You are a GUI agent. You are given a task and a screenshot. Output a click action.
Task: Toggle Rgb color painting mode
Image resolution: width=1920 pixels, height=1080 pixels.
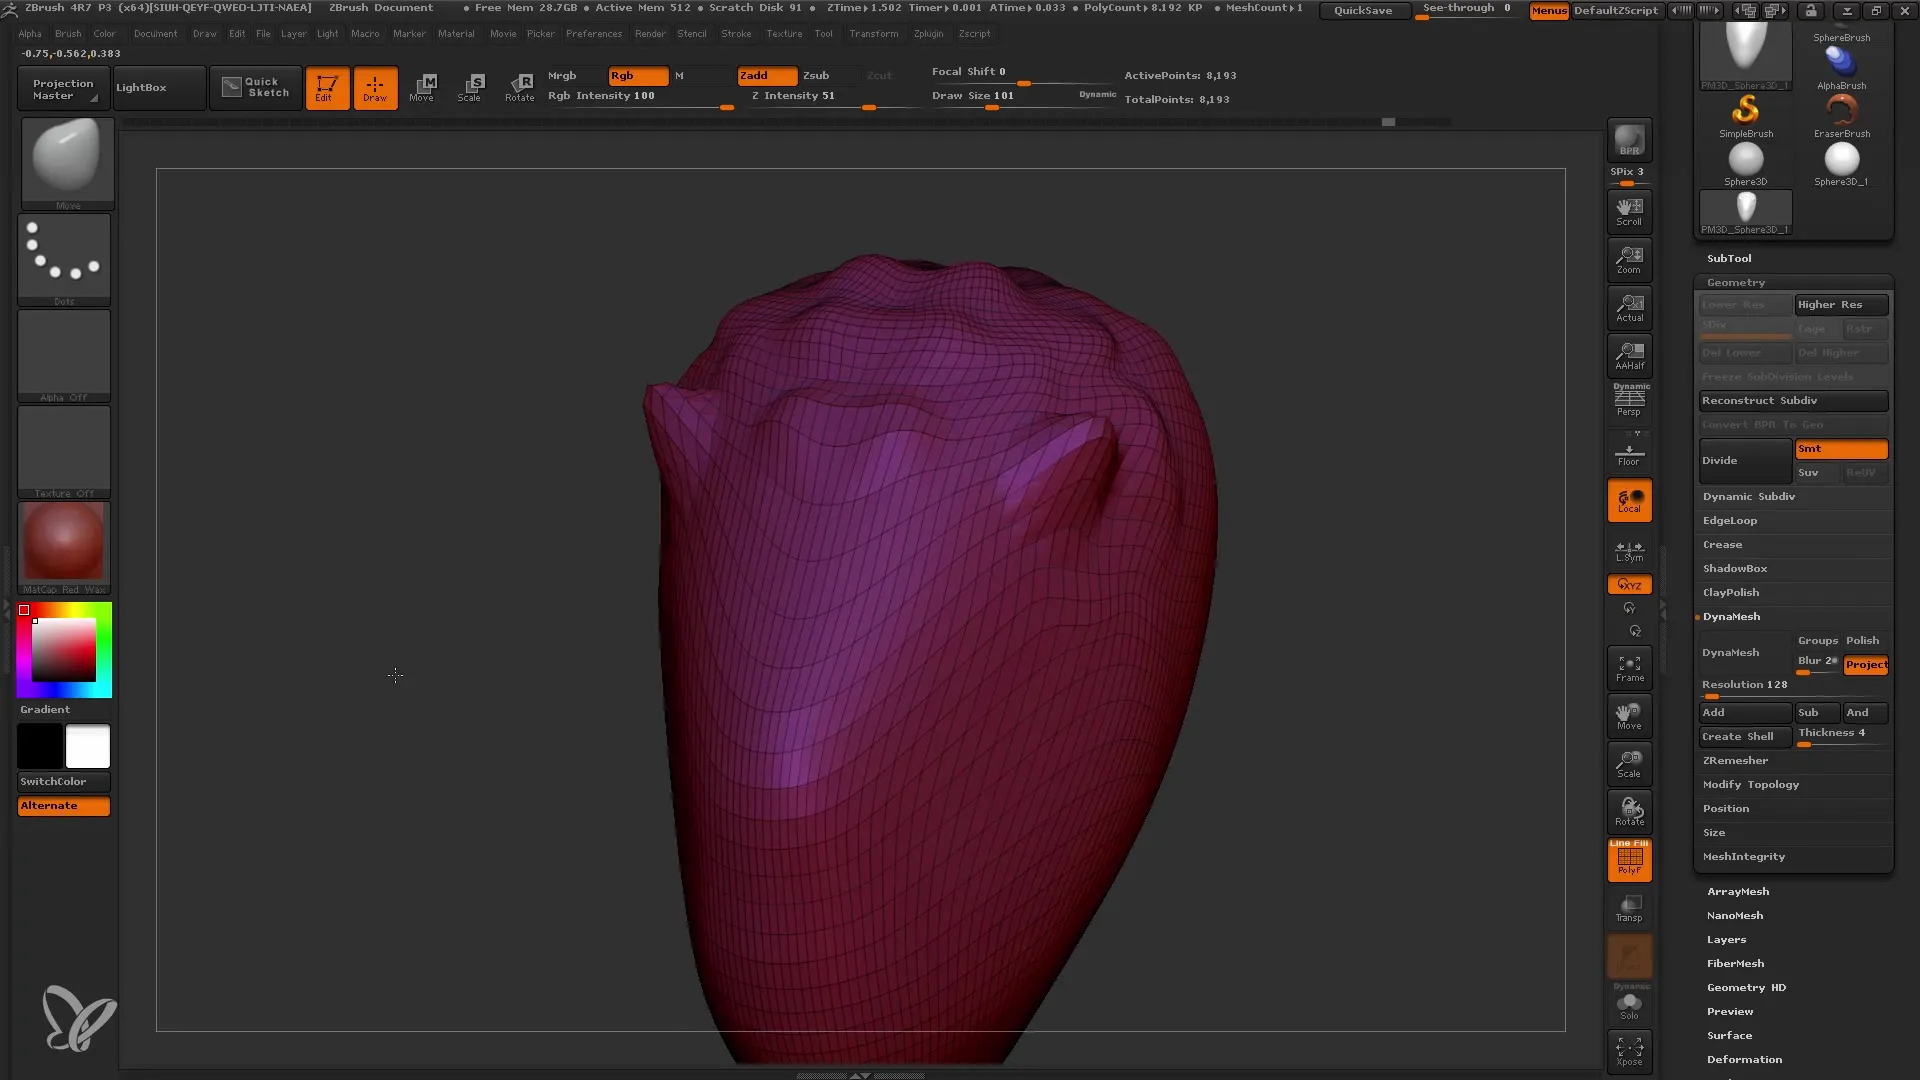pyautogui.click(x=634, y=75)
